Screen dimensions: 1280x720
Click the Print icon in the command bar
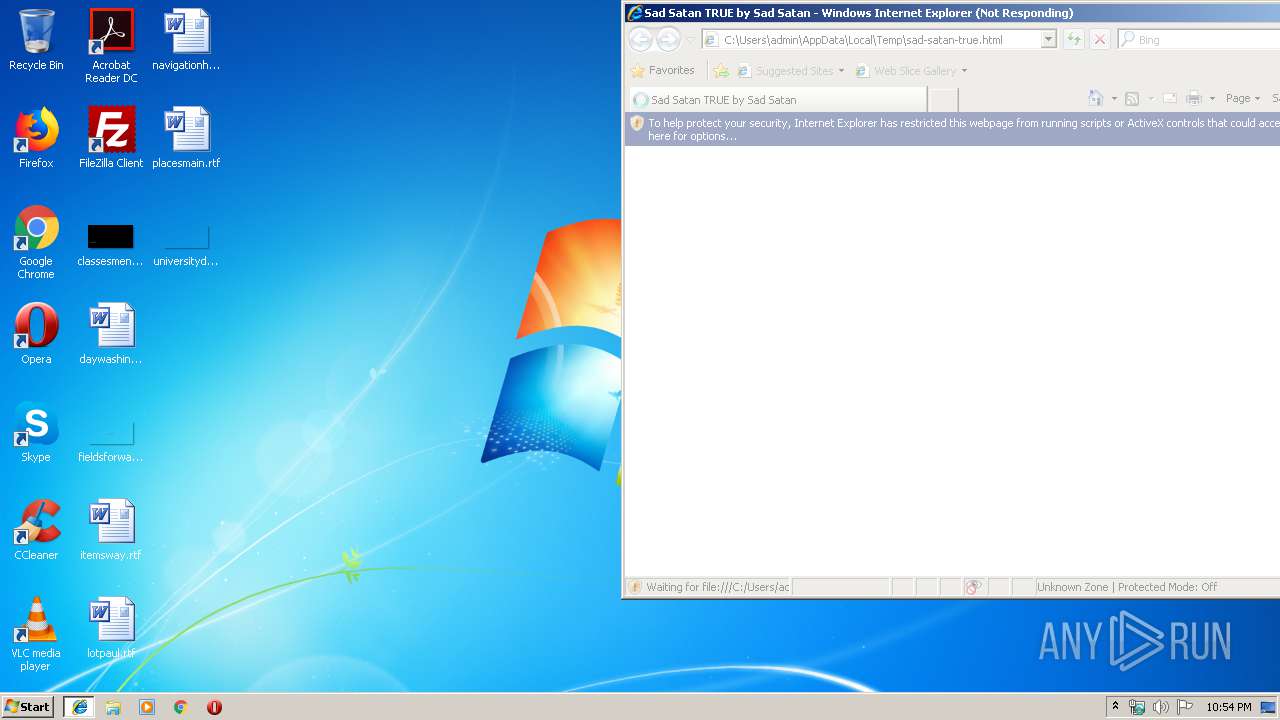click(1193, 98)
